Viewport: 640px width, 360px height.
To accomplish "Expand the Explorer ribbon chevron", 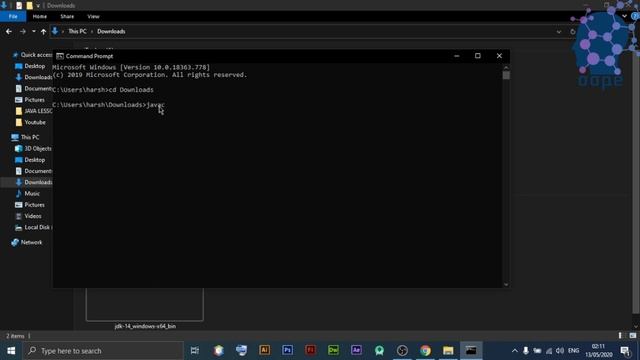I will 624,16.
